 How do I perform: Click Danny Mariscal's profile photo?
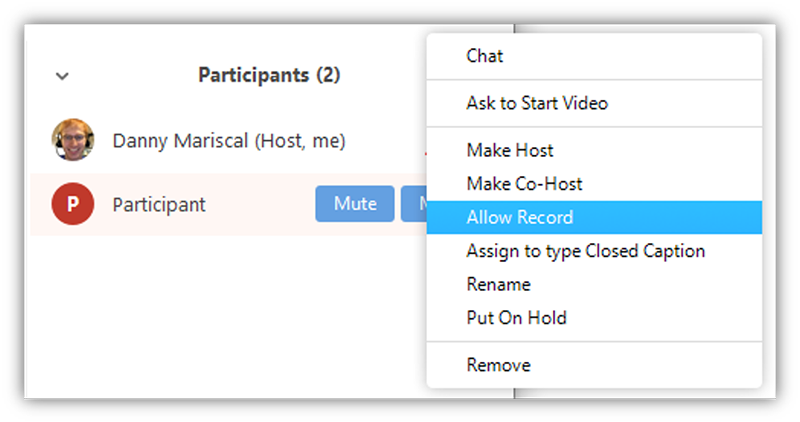point(73,141)
